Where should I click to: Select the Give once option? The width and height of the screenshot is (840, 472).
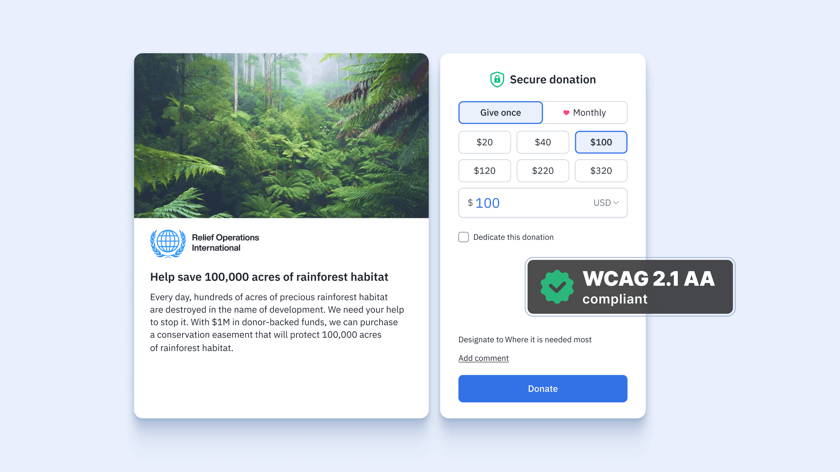(500, 113)
